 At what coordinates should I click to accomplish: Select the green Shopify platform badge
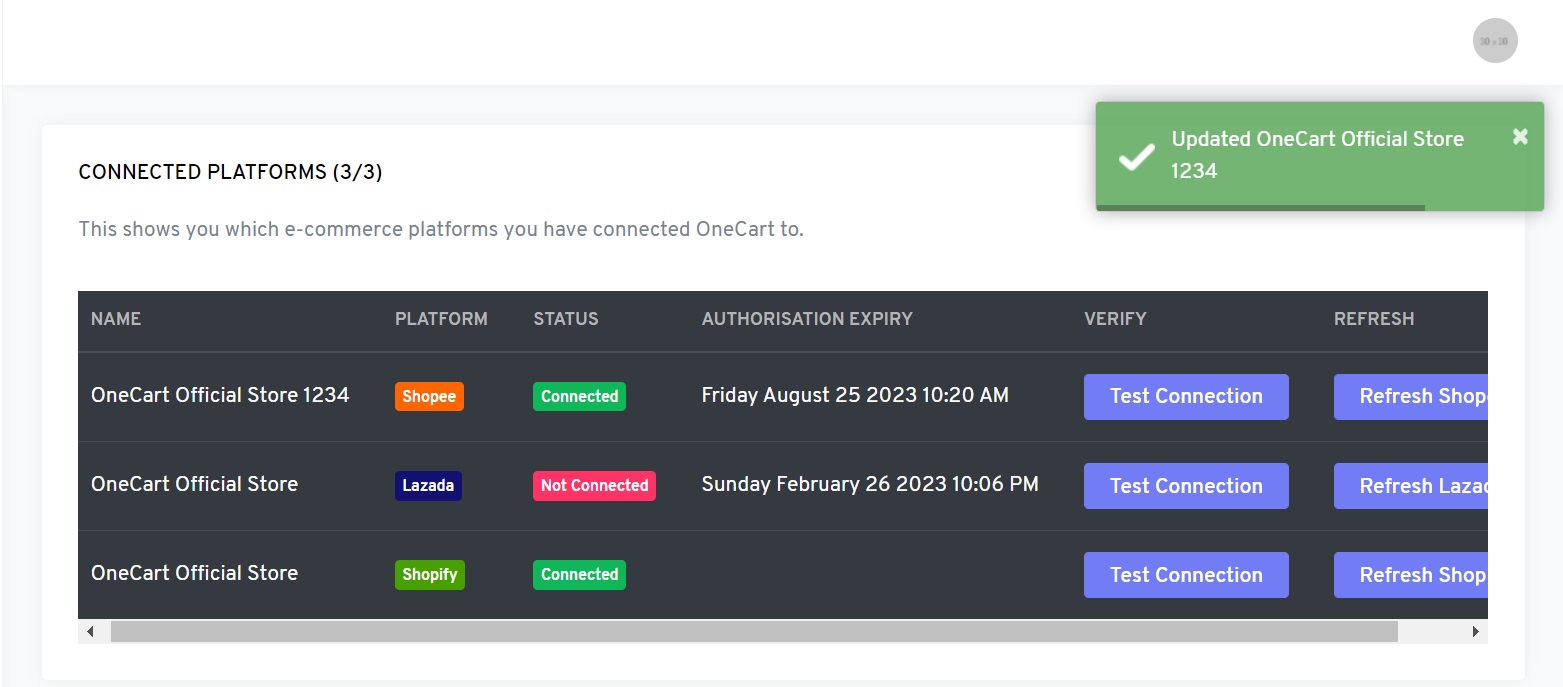coord(429,575)
